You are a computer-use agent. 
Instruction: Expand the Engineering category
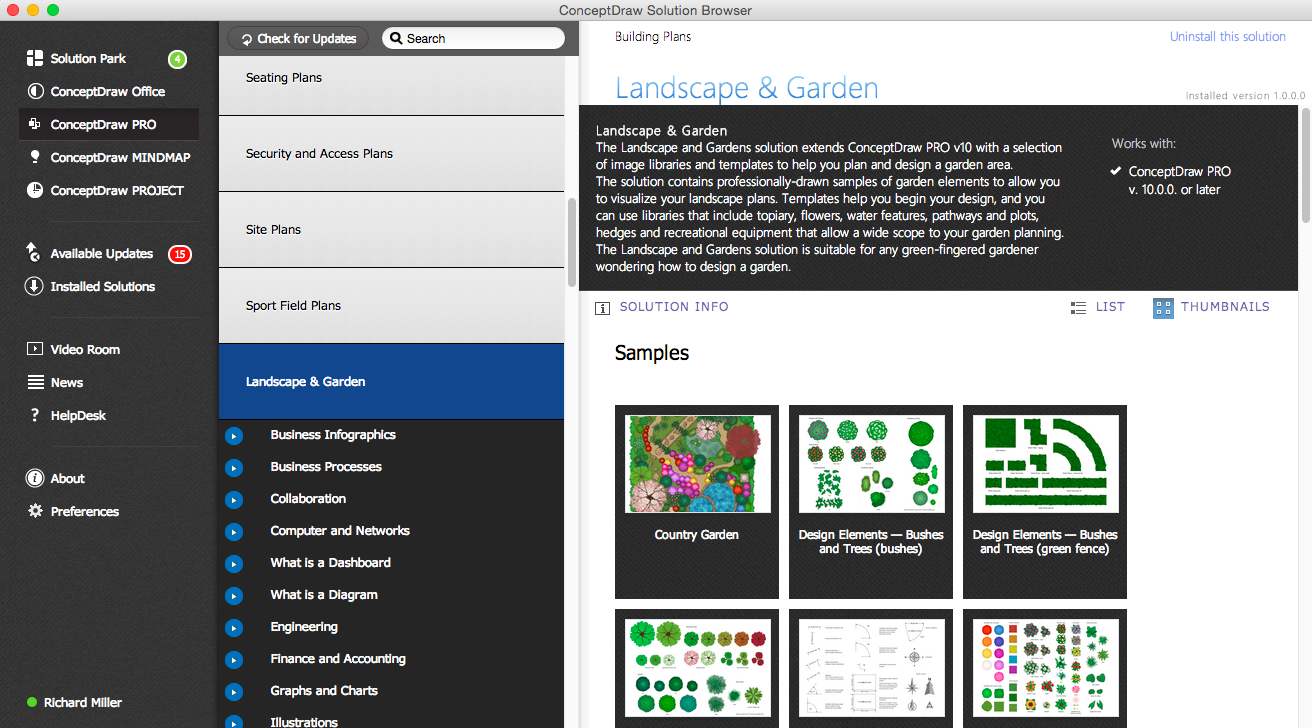click(x=234, y=628)
